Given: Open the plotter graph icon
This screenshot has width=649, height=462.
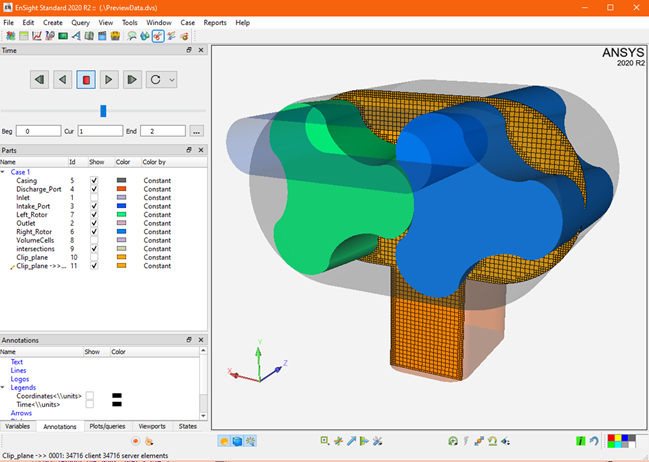Looking at the screenshot, I should (x=37, y=36).
